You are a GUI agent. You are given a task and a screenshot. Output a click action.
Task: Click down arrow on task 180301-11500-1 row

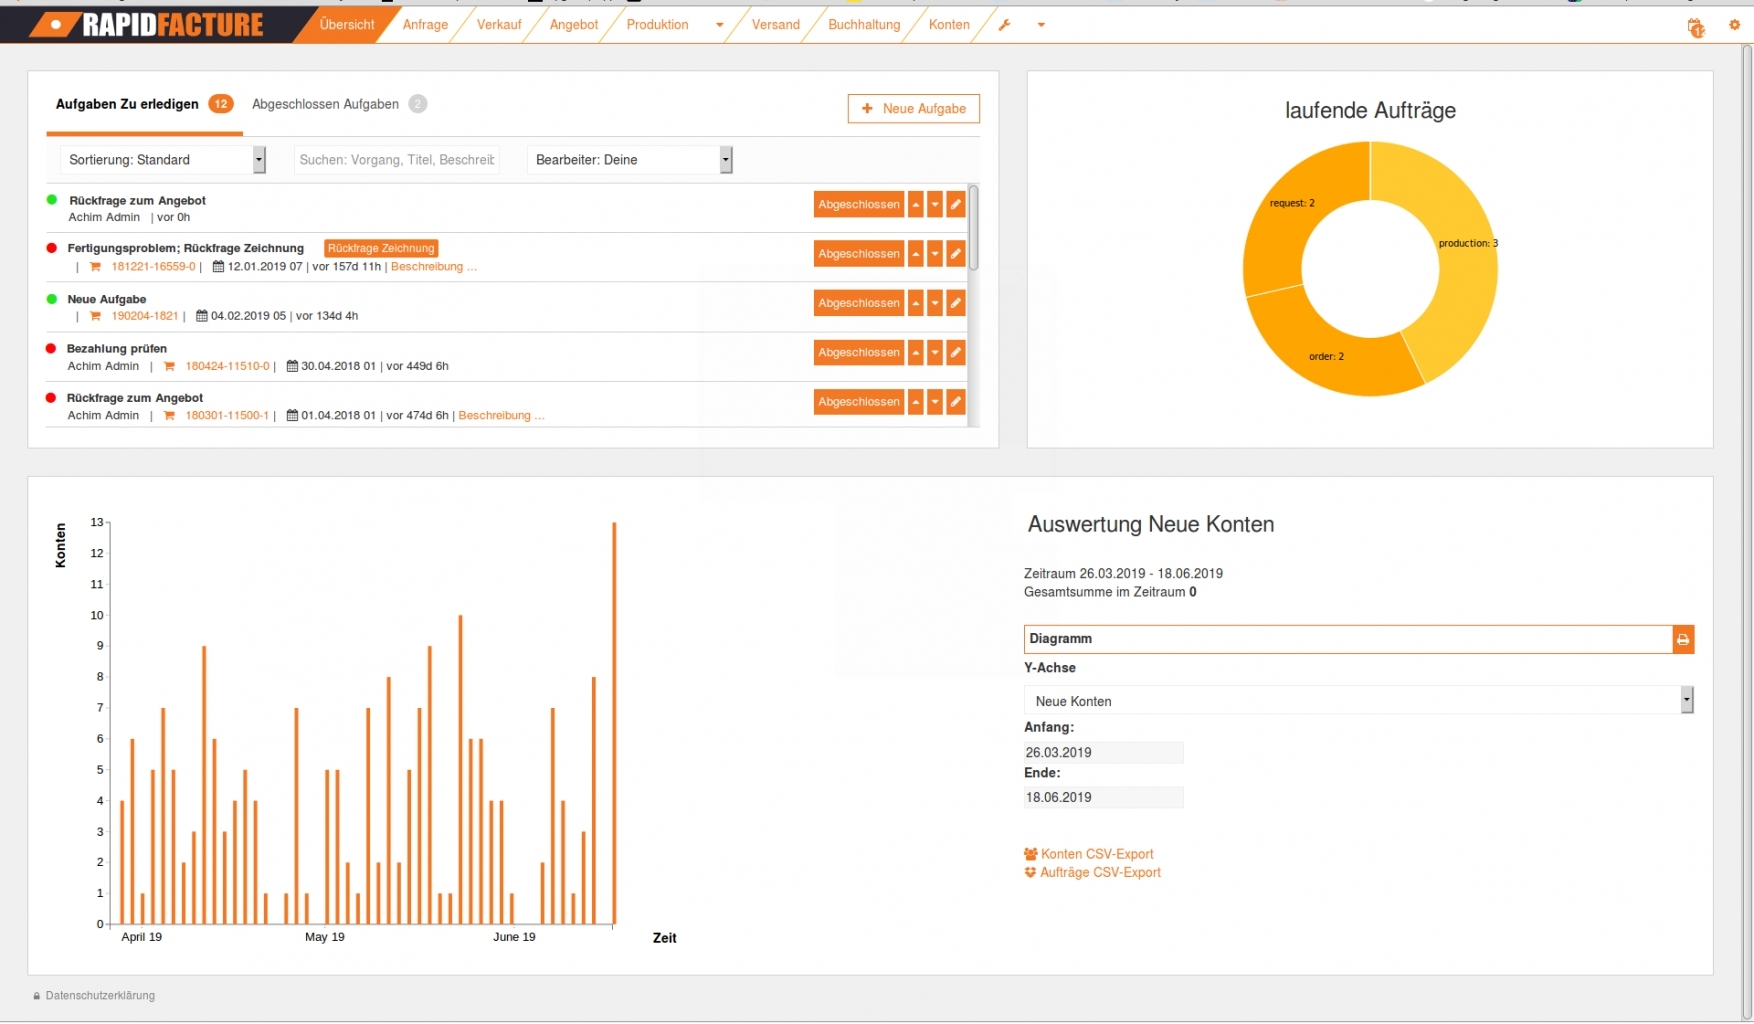[x=935, y=402]
